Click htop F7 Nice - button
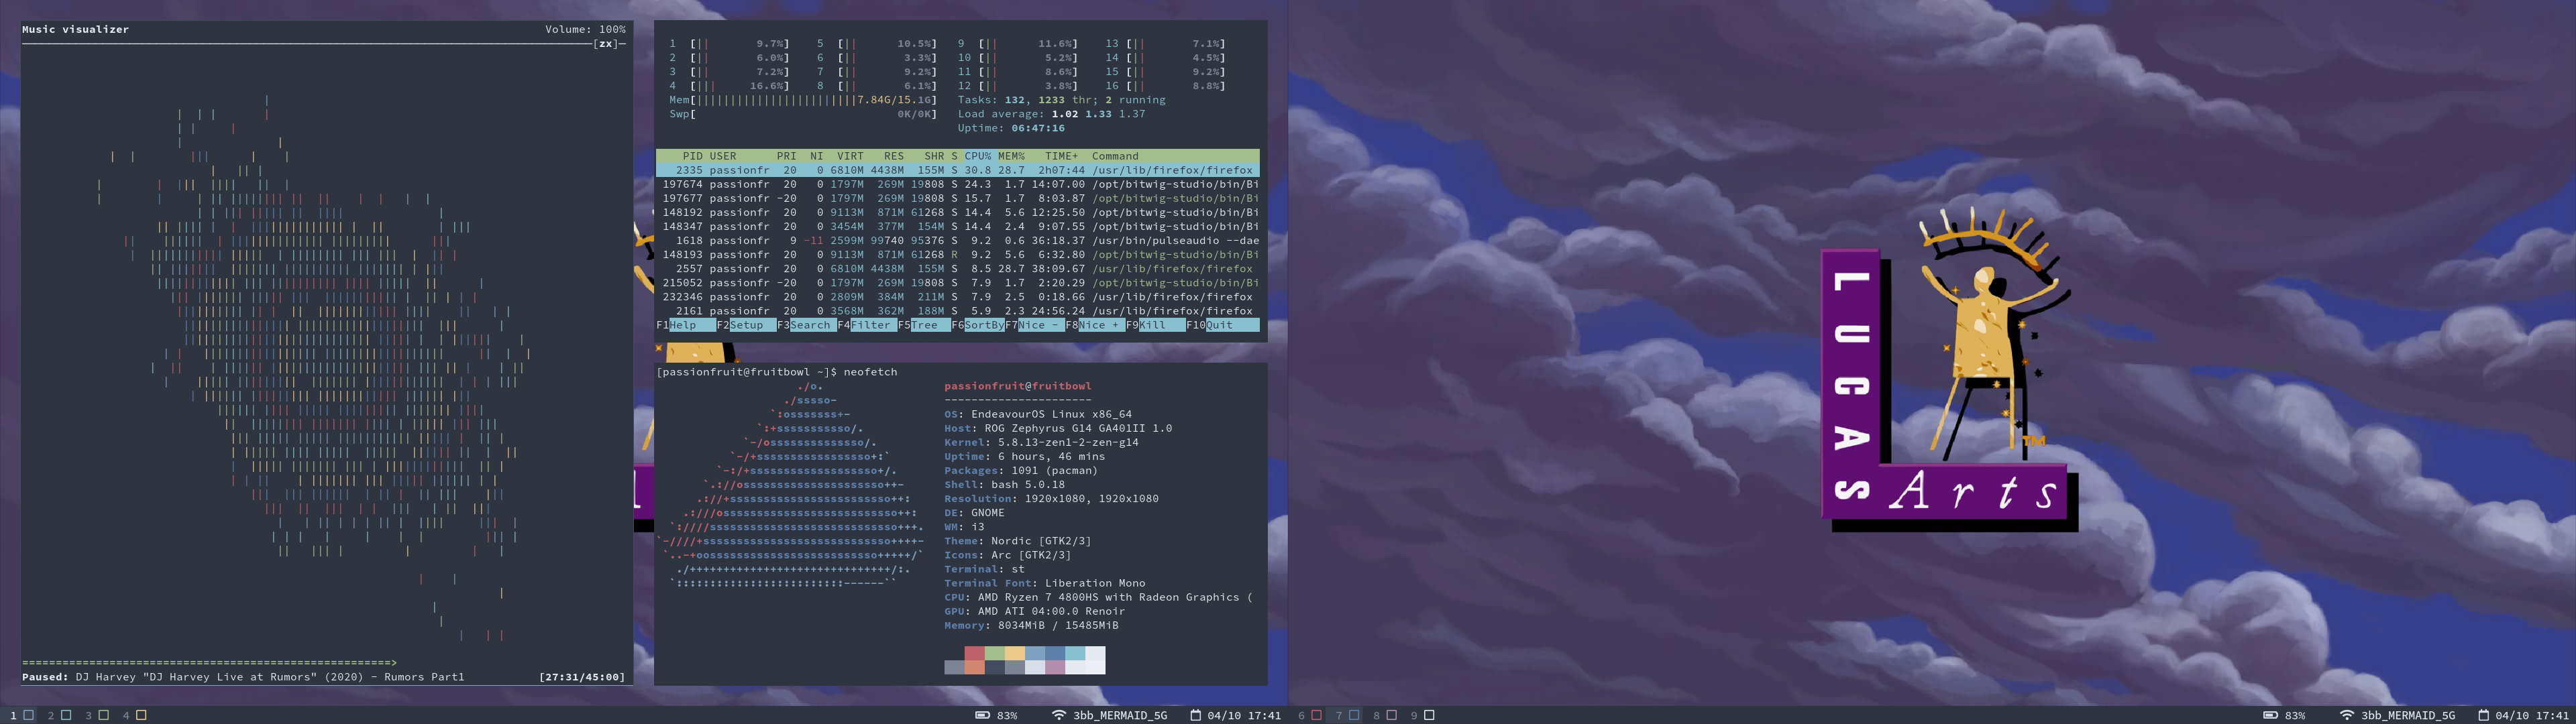This screenshot has width=2576, height=724. point(1035,325)
